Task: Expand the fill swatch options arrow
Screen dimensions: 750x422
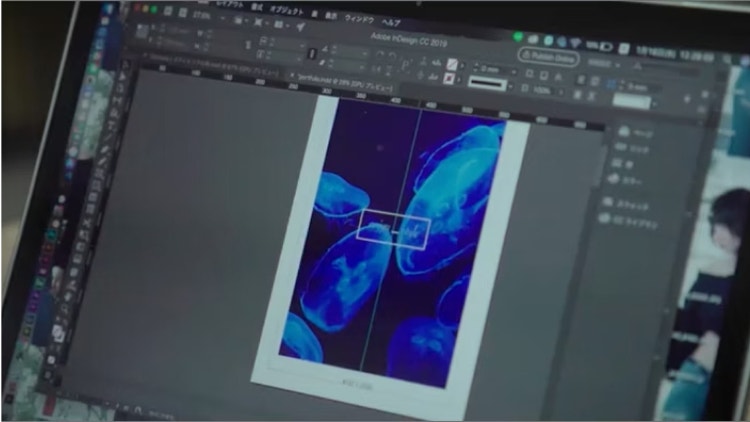Action: pos(462,66)
